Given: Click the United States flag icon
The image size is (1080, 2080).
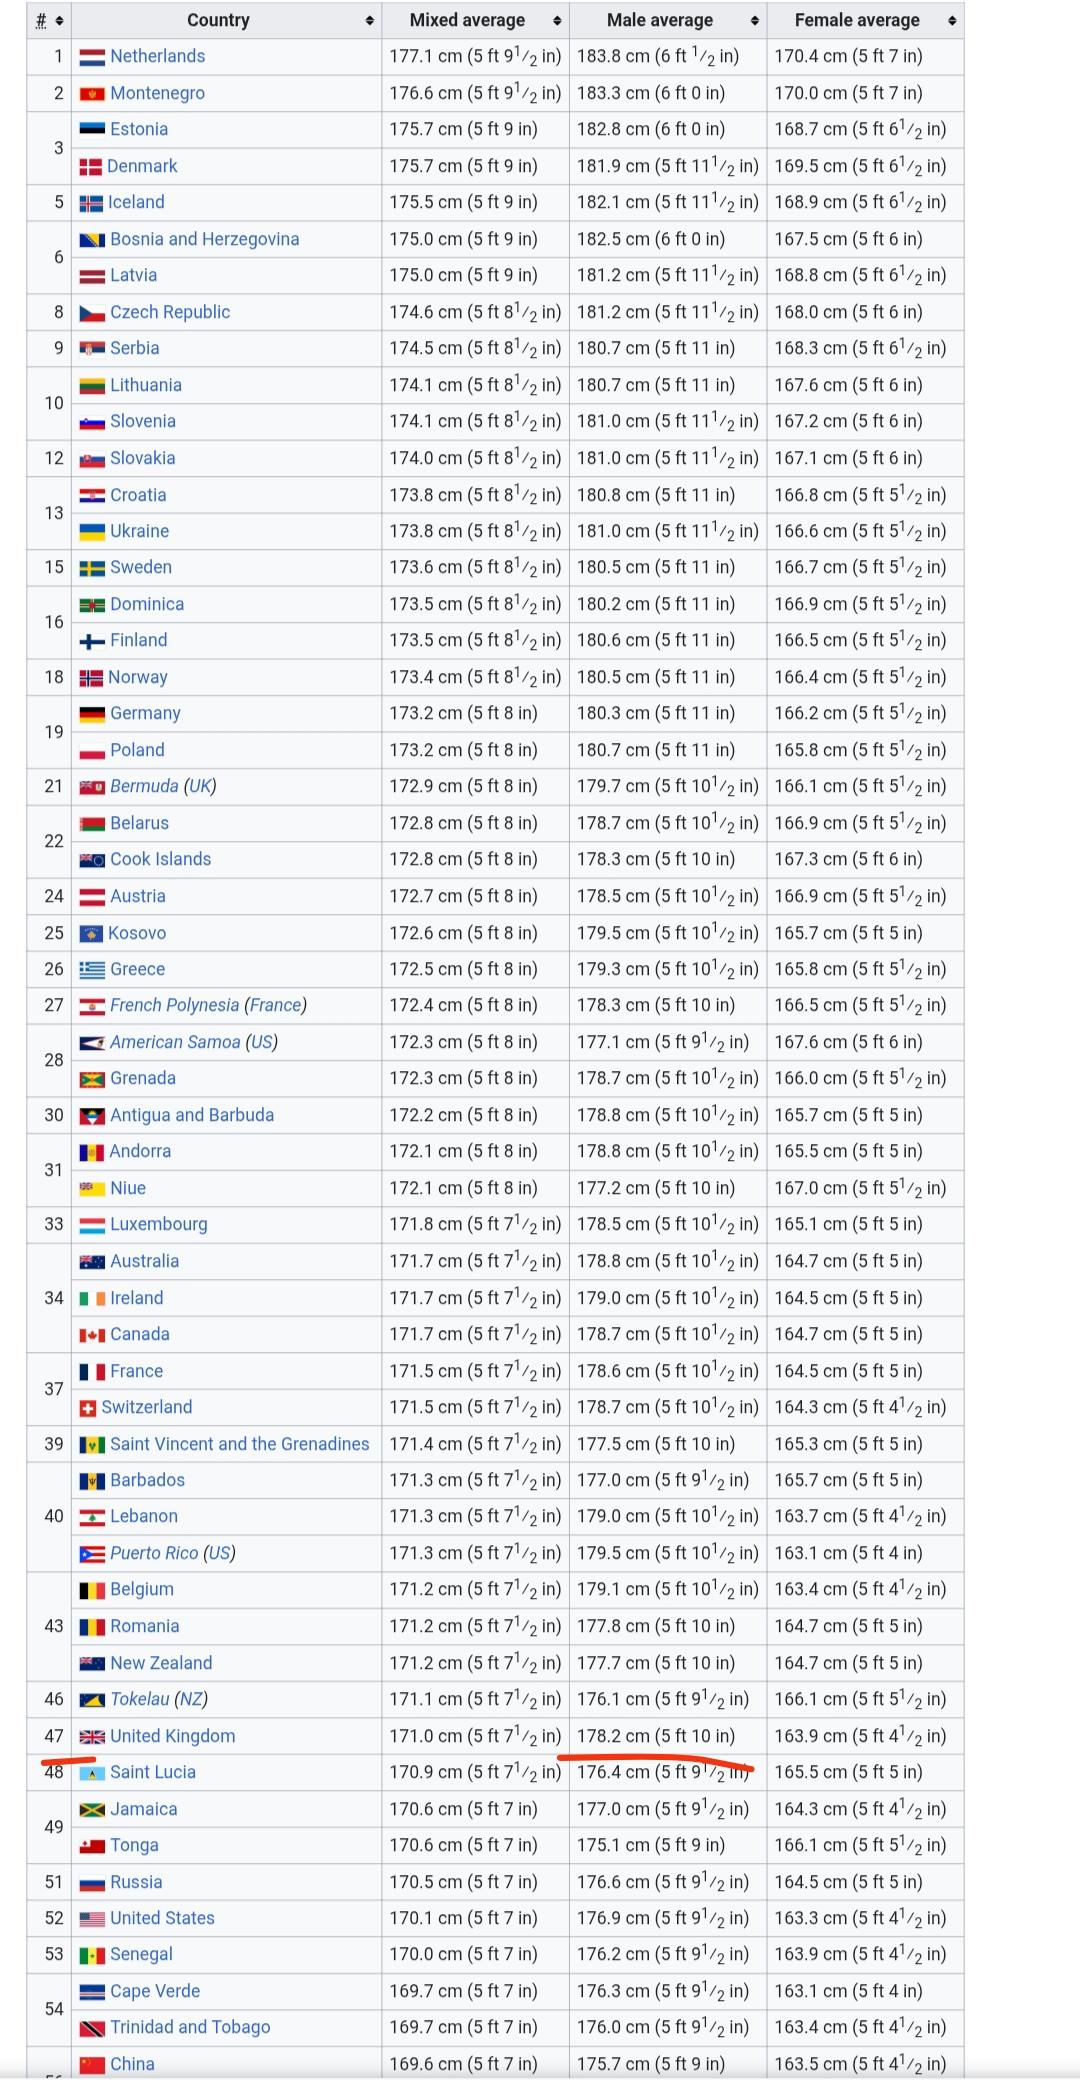Looking at the screenshot, I should (x=92, y=1919).
